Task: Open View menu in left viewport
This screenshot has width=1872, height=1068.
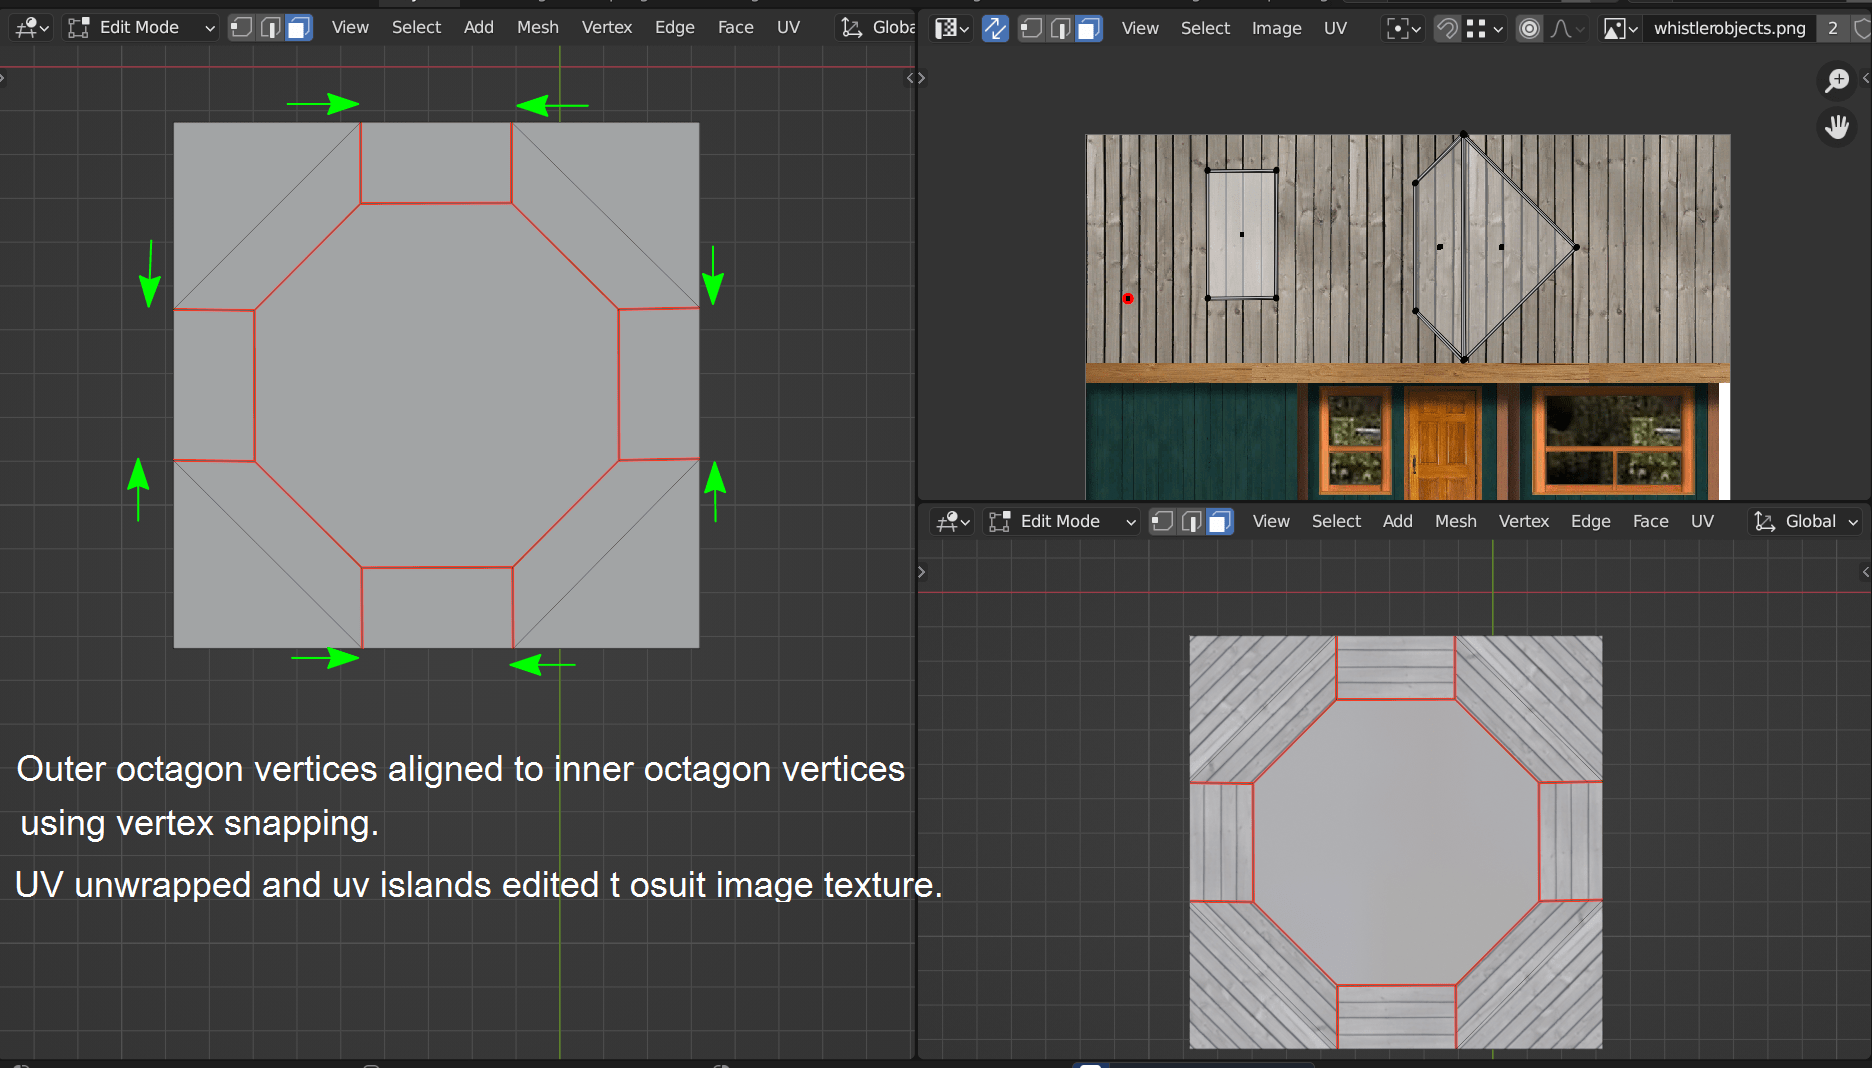Action: pyautogui.click(x=350, y=28)
